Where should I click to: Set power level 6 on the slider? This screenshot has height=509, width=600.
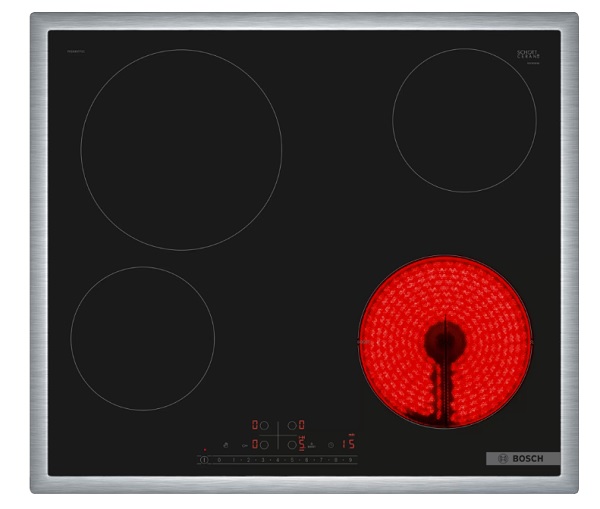(x=307, y=460)
